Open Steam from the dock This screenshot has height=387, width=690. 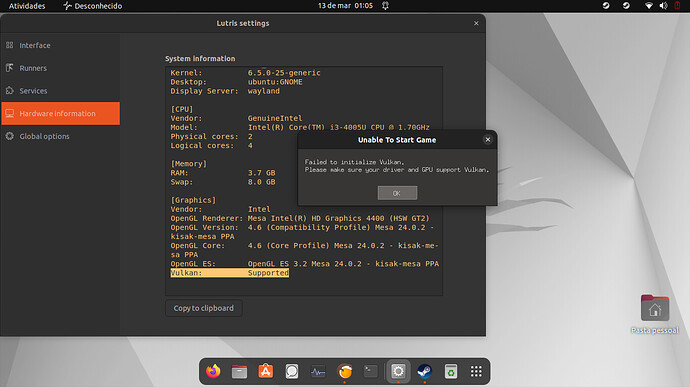pos(424,372)
